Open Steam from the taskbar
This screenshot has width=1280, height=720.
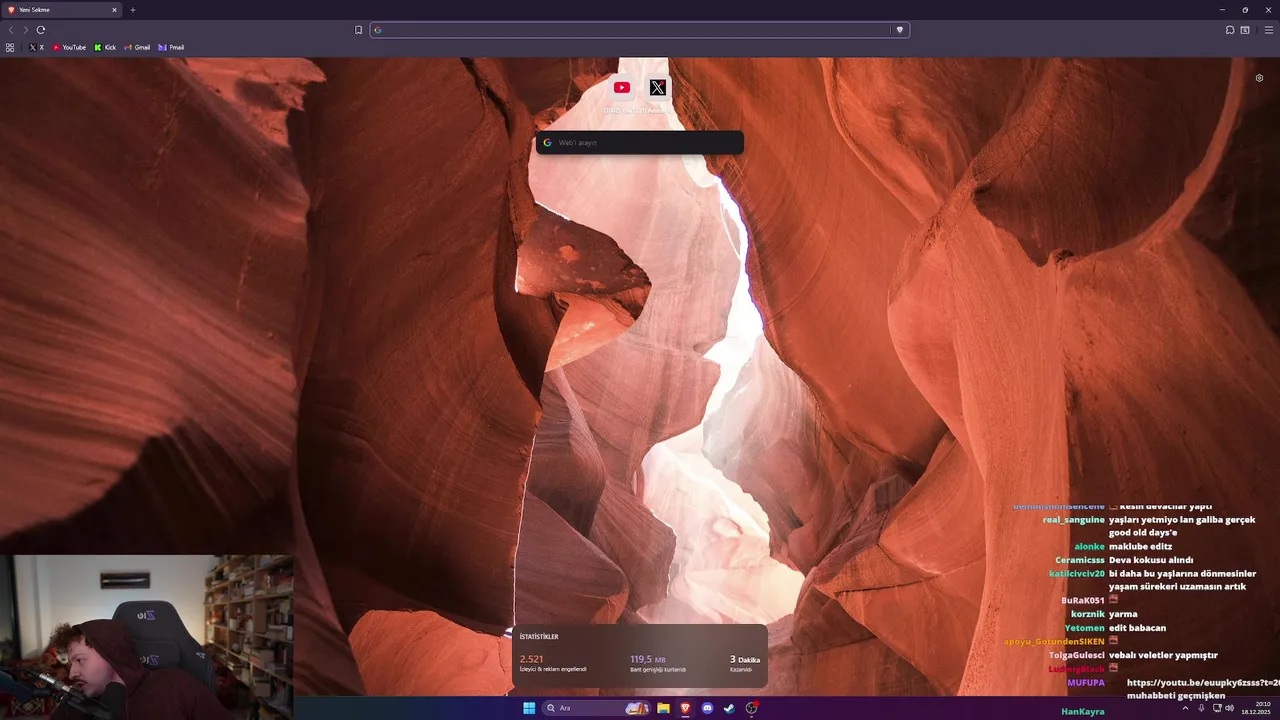click(x=729, y=708)
